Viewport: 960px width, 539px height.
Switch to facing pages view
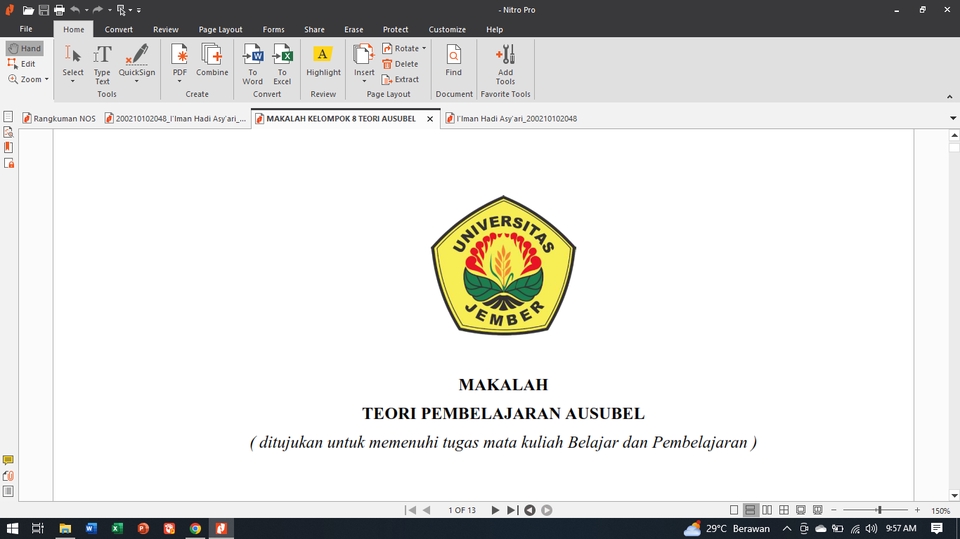point(767,510)
